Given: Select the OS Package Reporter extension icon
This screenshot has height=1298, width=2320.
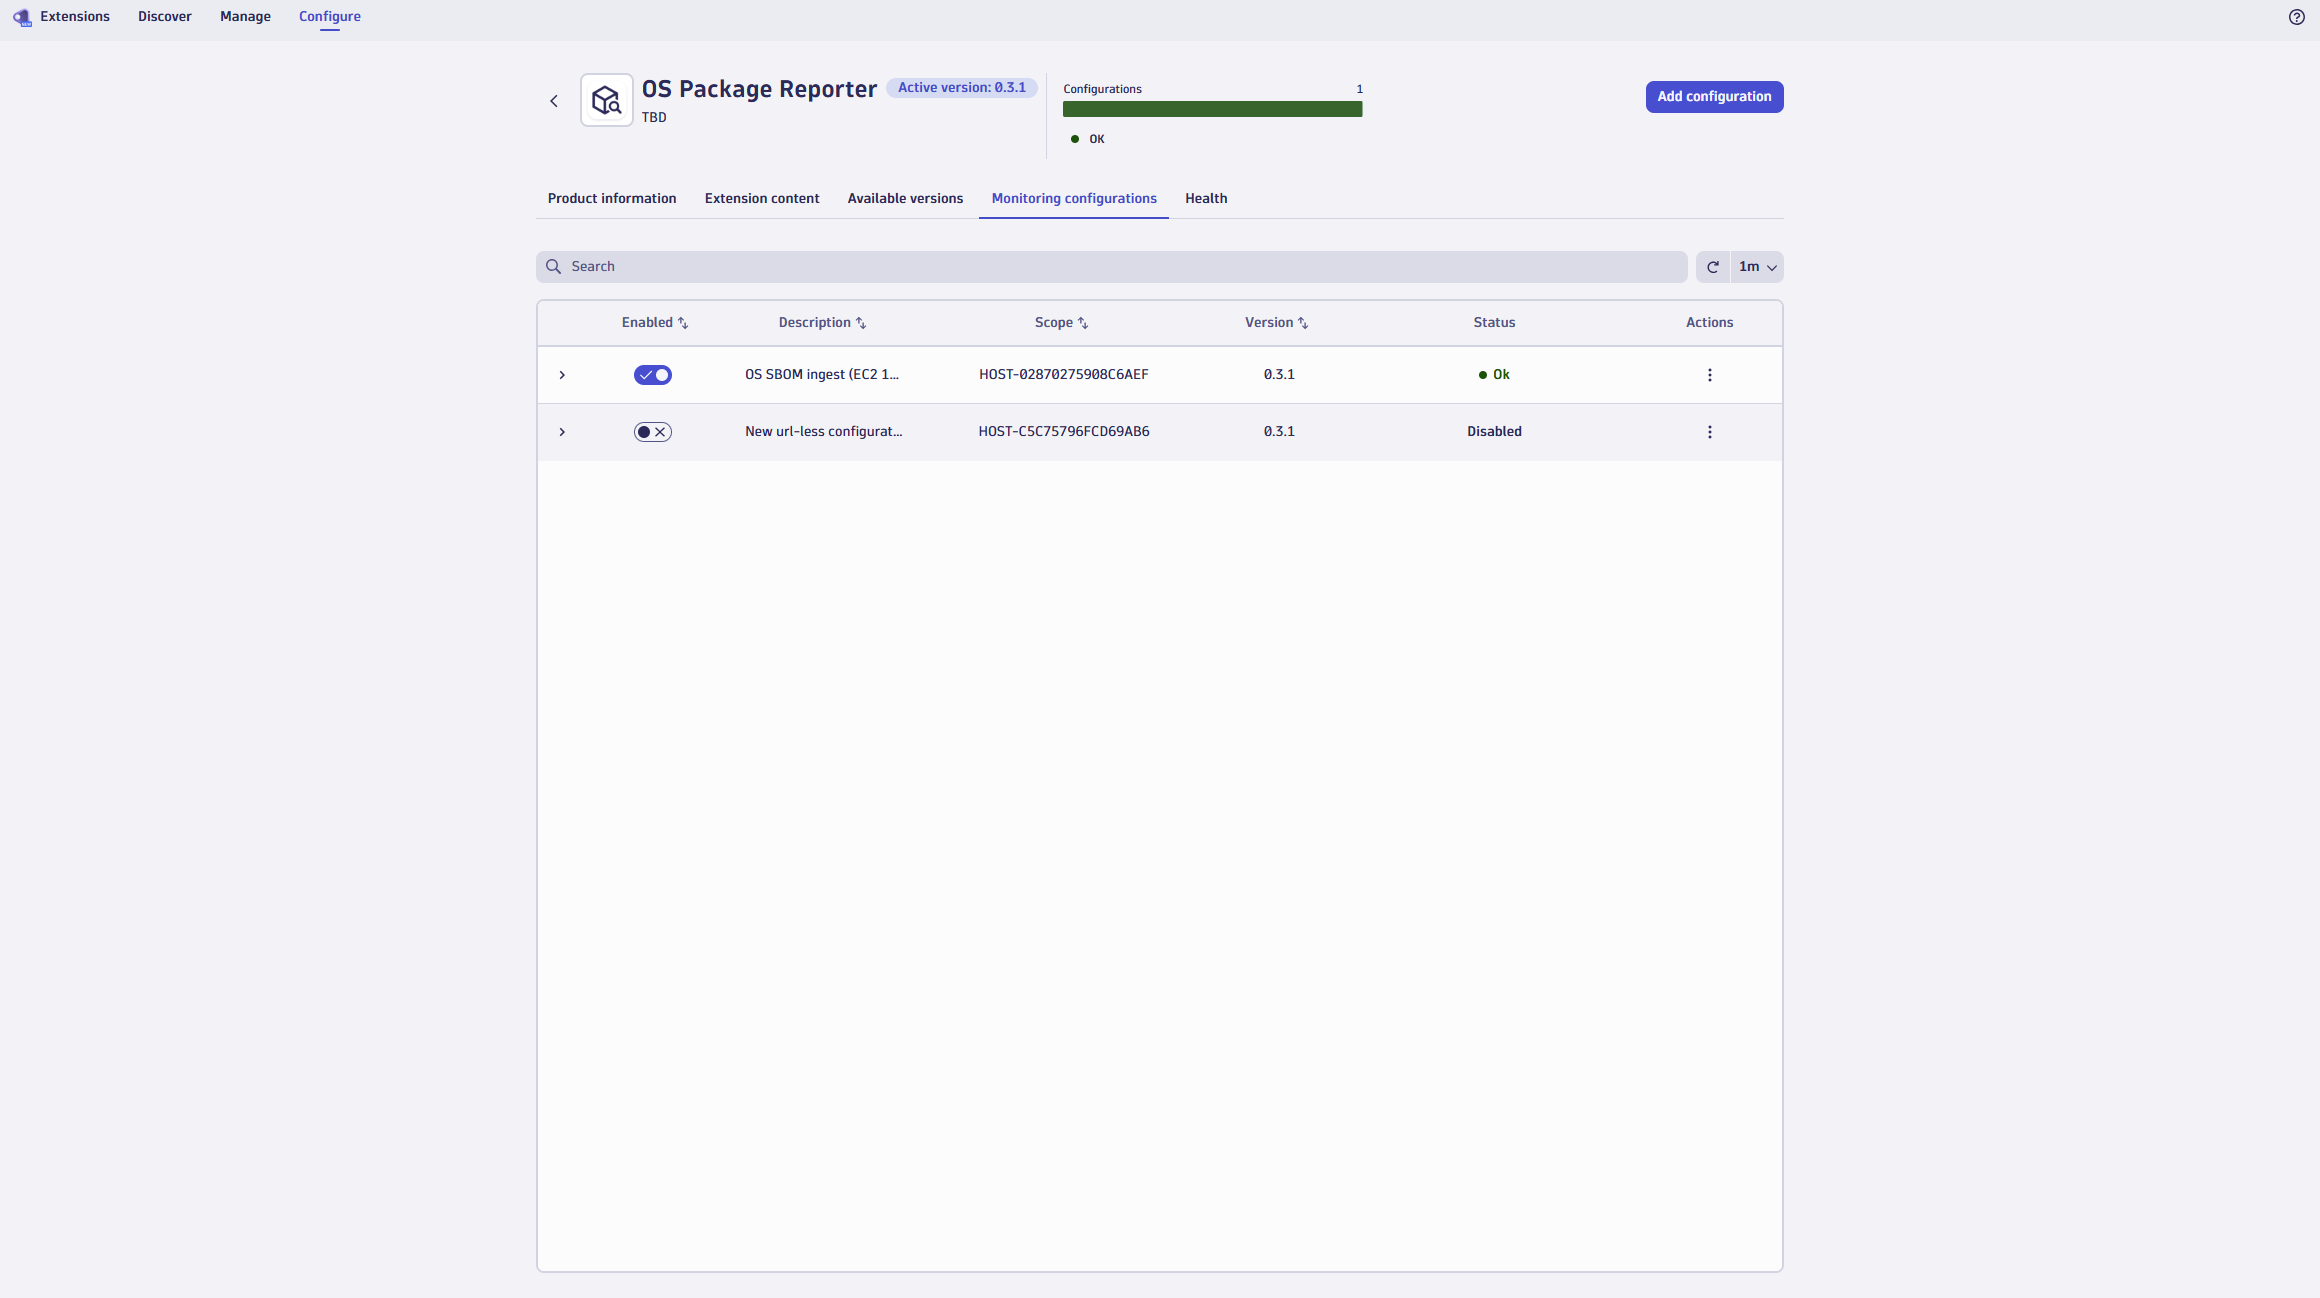Looking at the screenshot, I should pyautogui.click(x=606, y=100).
